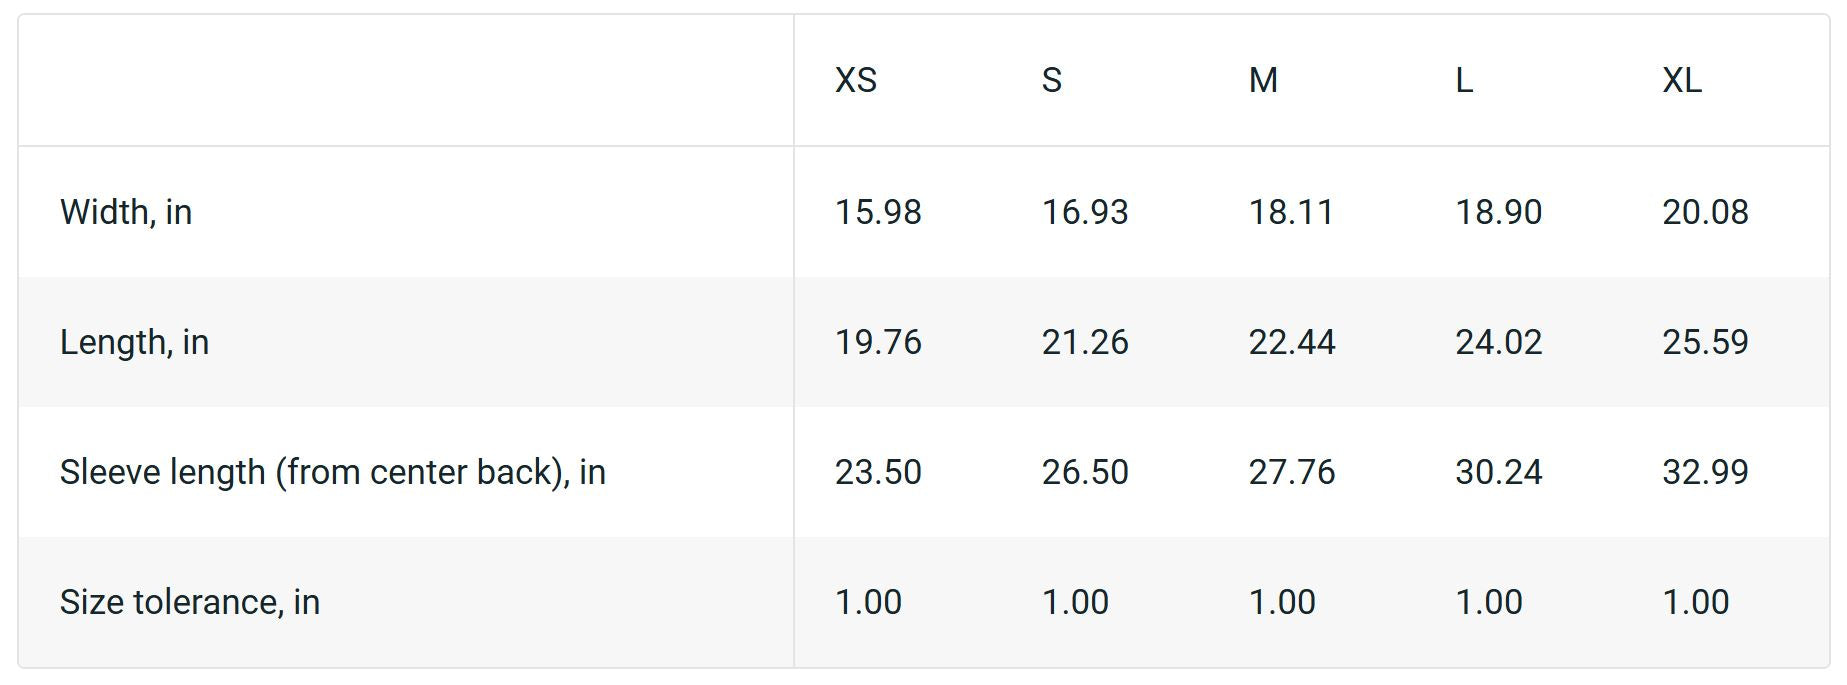This screenshot has height=685, width=1847.
Task: Click the XL width value 20.08
Action: 1705,212
